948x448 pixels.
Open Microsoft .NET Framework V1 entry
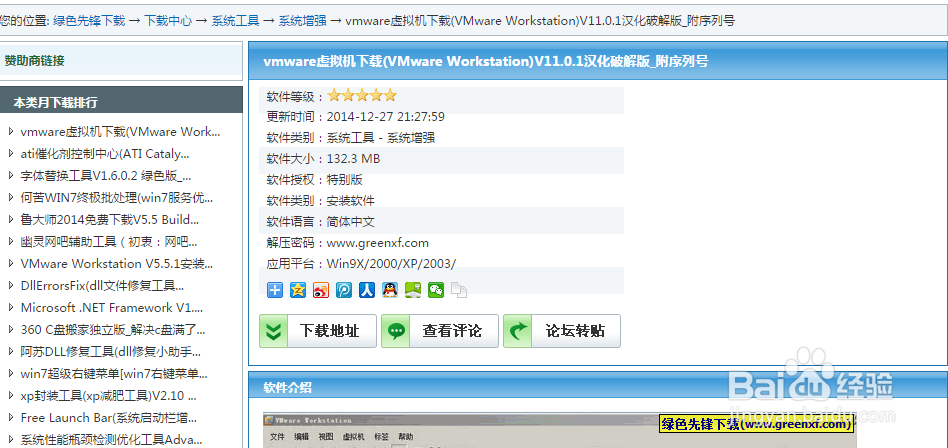point(112,307)
